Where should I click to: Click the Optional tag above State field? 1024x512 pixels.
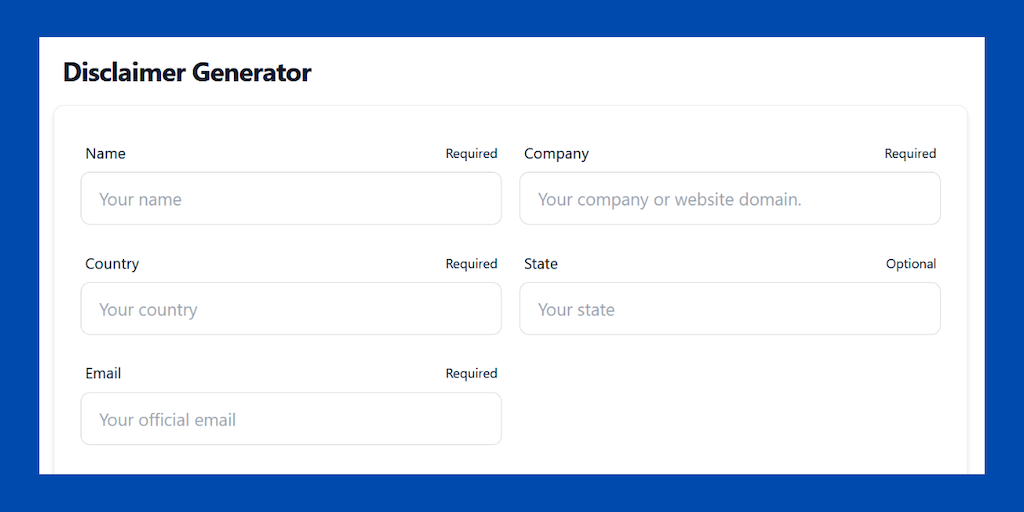911,264
